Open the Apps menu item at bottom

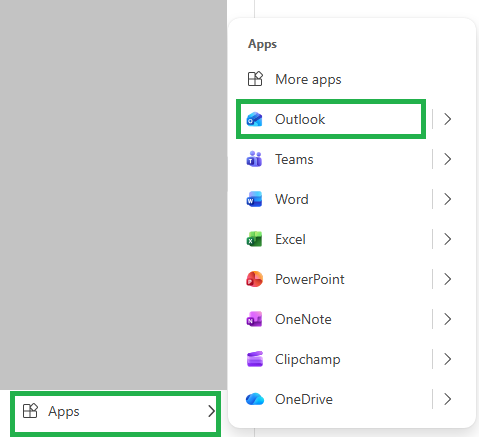pyautogui.click(x=116, y=411)
